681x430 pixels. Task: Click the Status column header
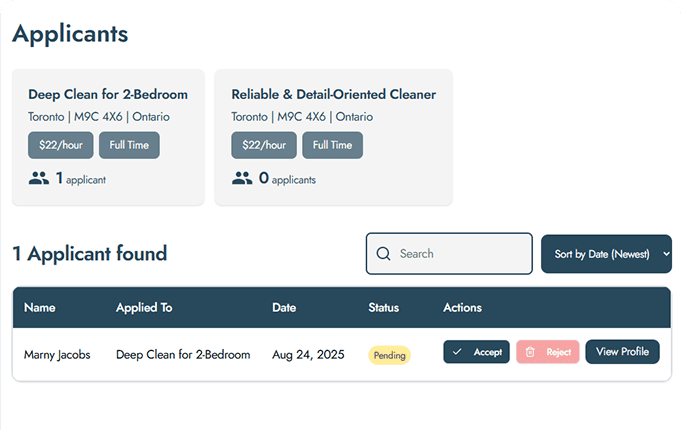pyautogui.click(x=384, y=307)
